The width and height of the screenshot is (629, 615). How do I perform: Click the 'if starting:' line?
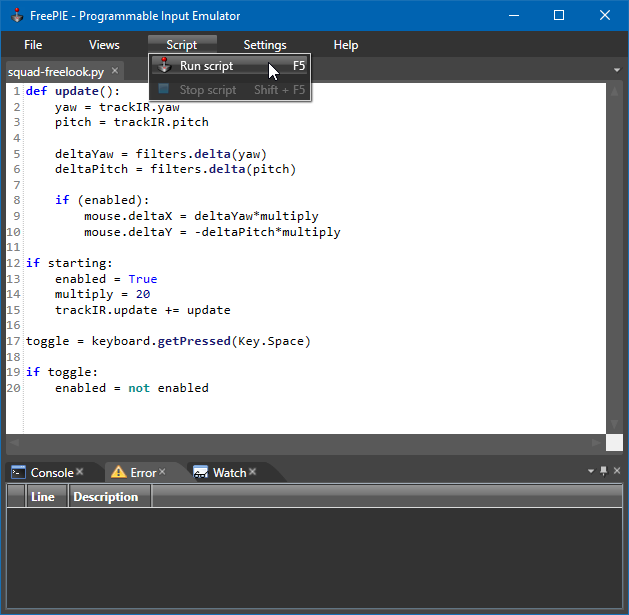69,263
